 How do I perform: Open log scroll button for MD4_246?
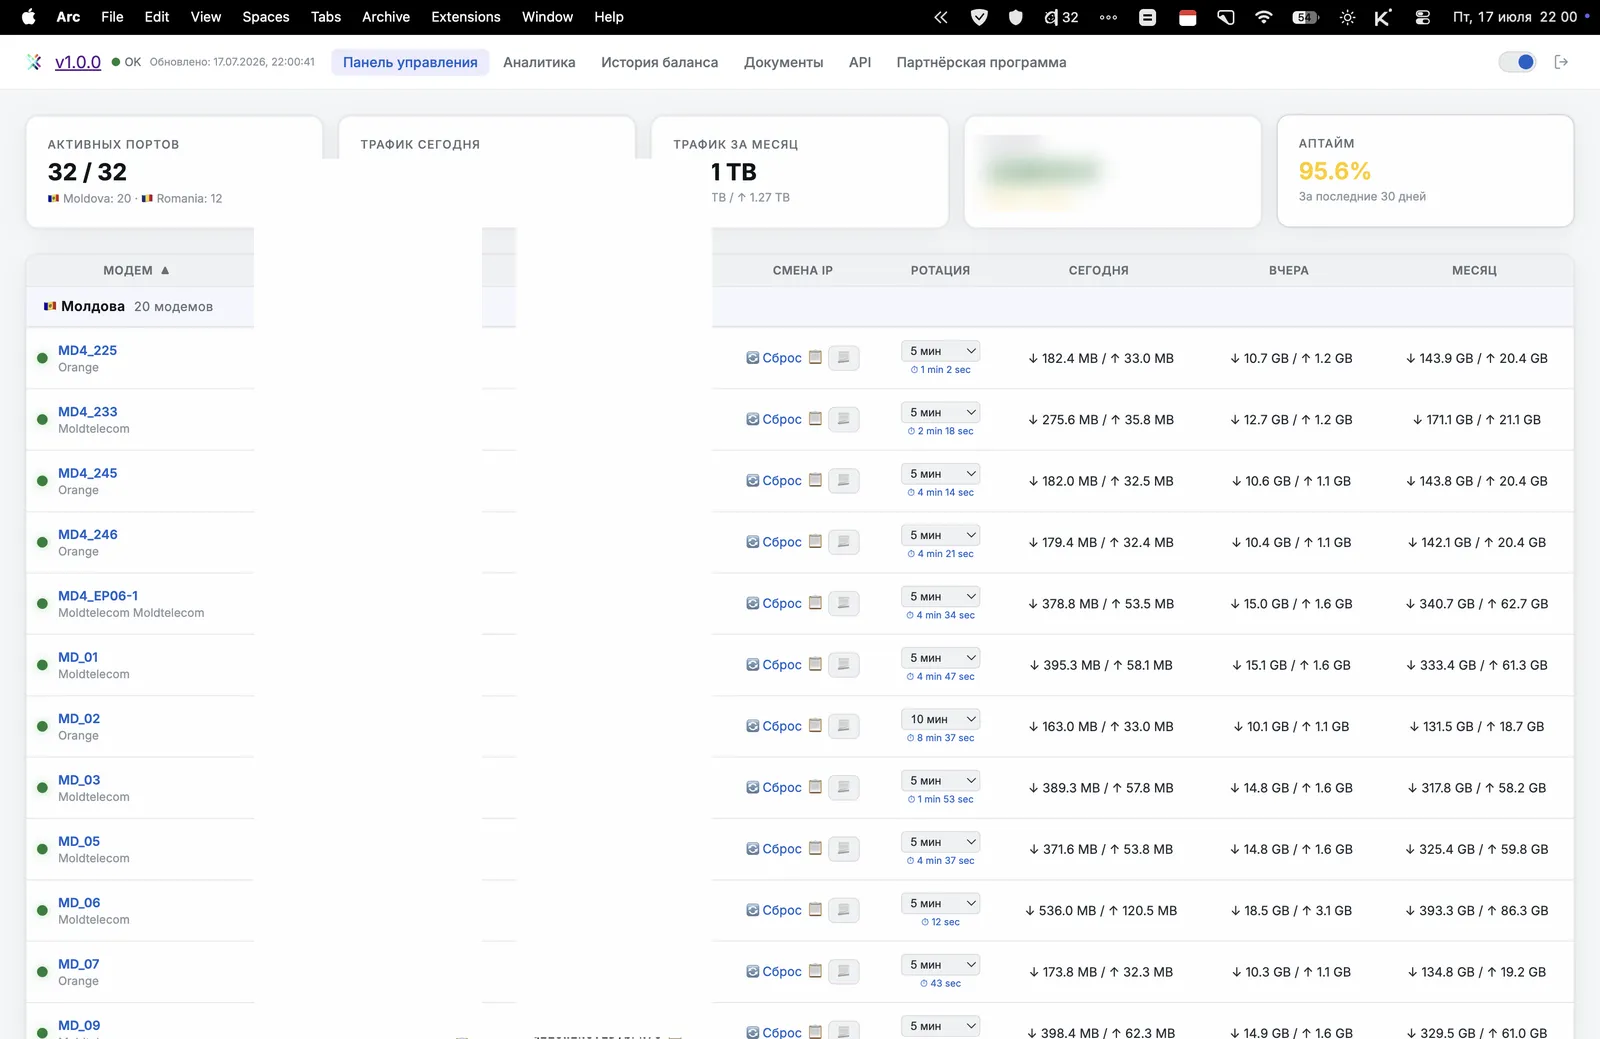(x=844, y=542)
